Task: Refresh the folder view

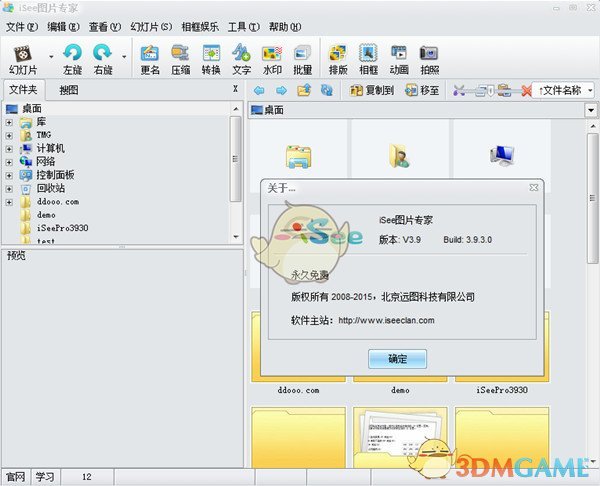Action: [x=326, y=90]
